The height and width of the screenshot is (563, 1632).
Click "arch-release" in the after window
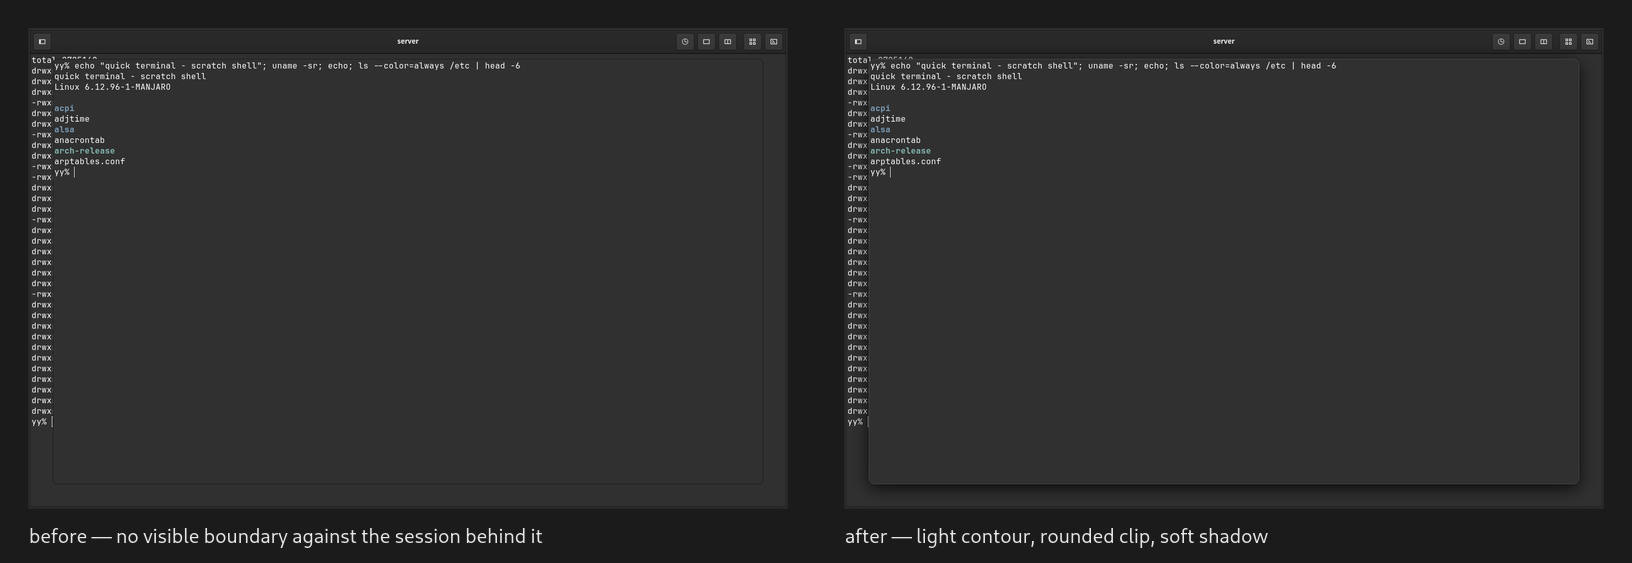[900, 151]
